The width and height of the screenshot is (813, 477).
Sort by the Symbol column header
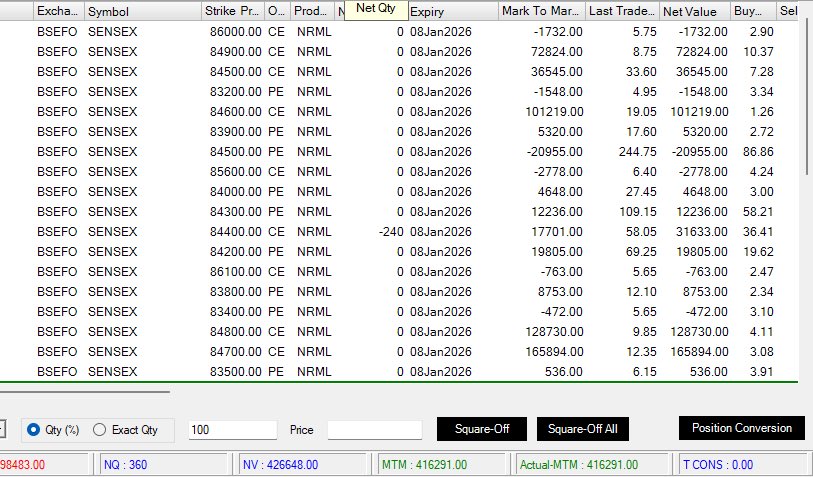pyautogui.click(x=143, y=11)
